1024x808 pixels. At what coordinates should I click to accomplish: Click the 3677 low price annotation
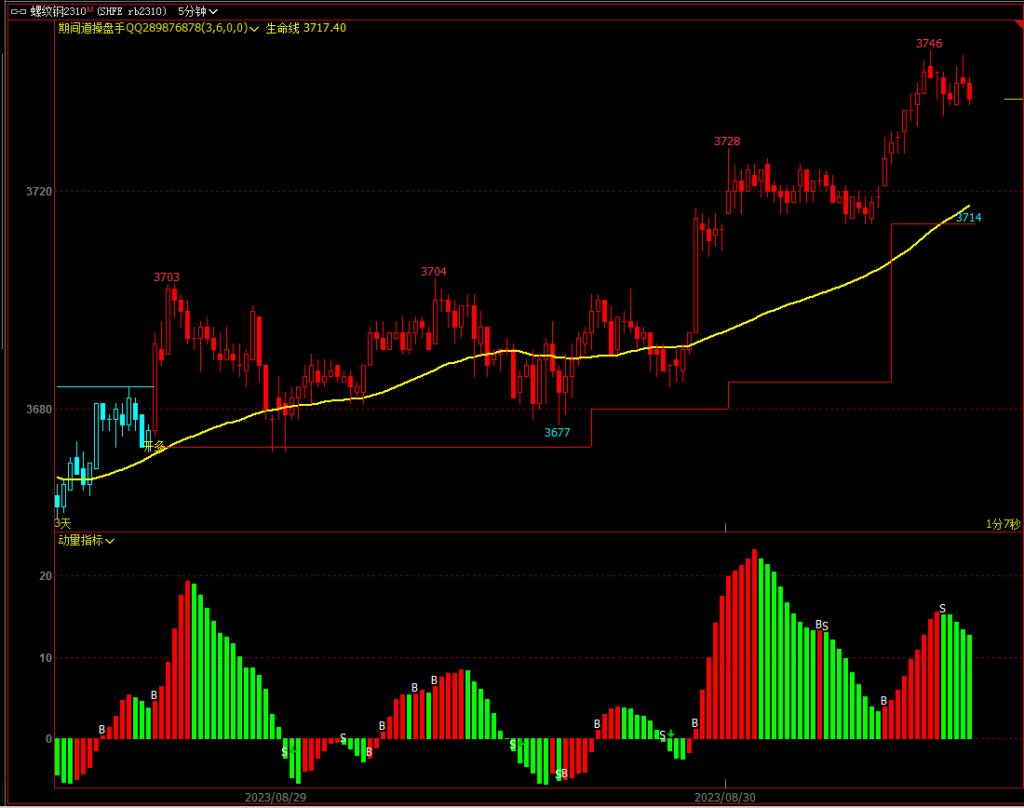[557, 433]
